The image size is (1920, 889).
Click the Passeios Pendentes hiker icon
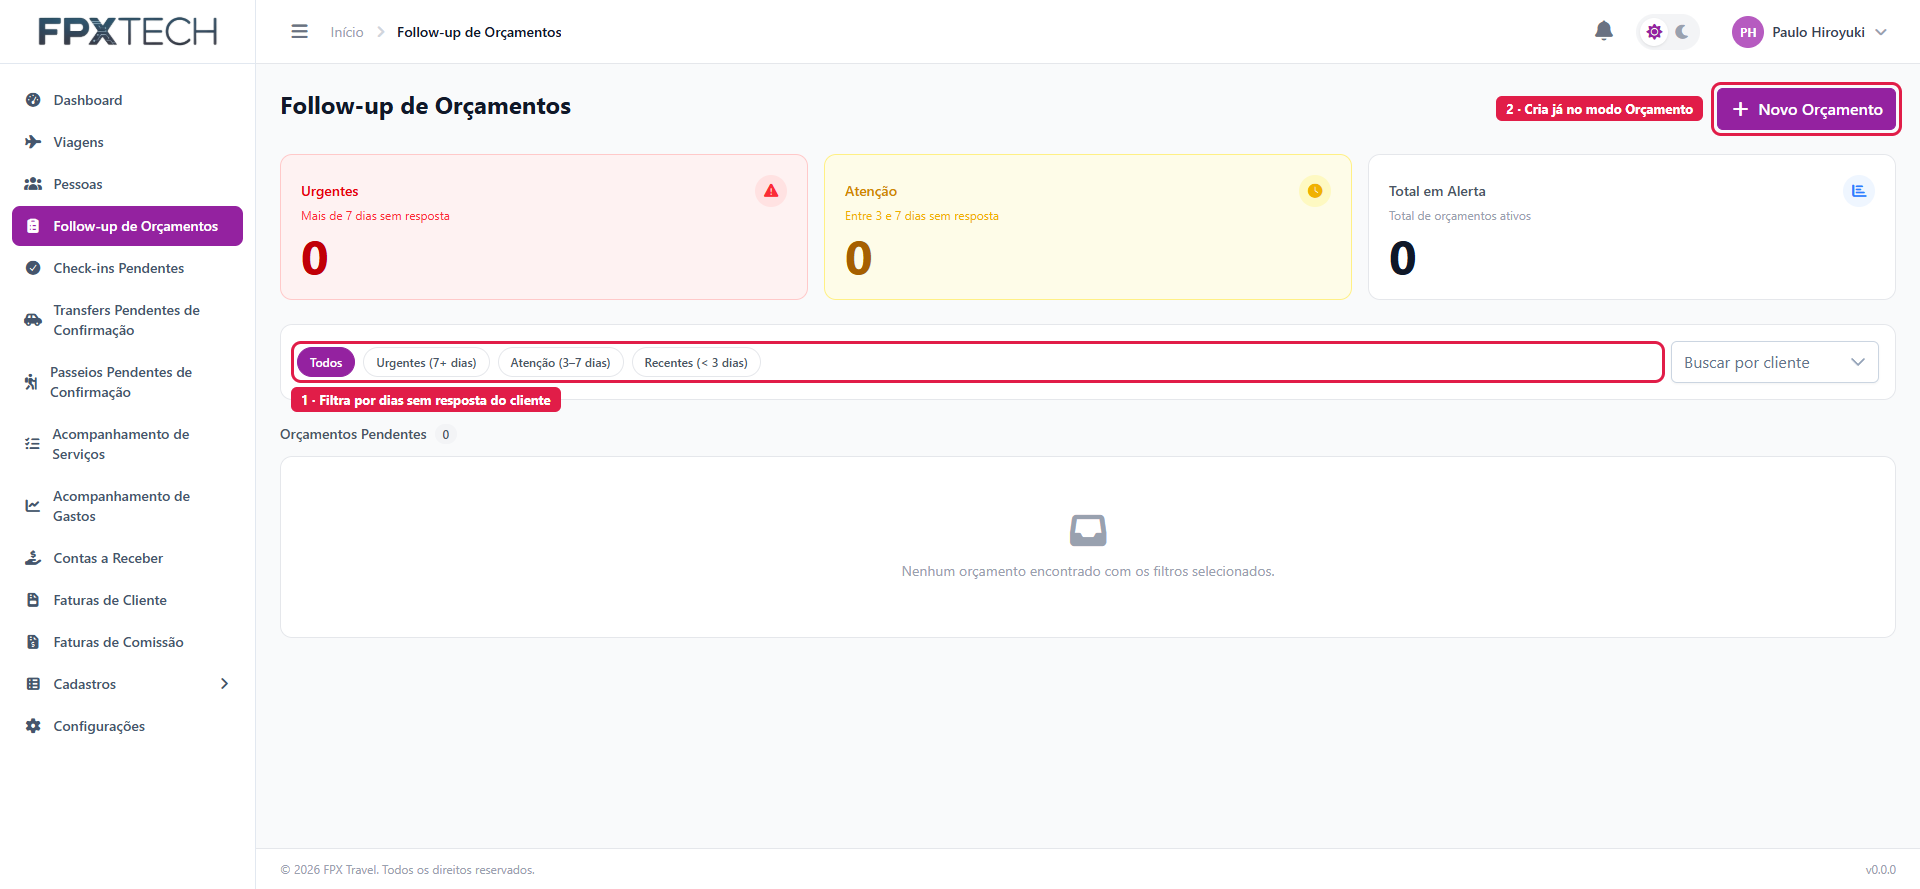(x=31, y=382)
